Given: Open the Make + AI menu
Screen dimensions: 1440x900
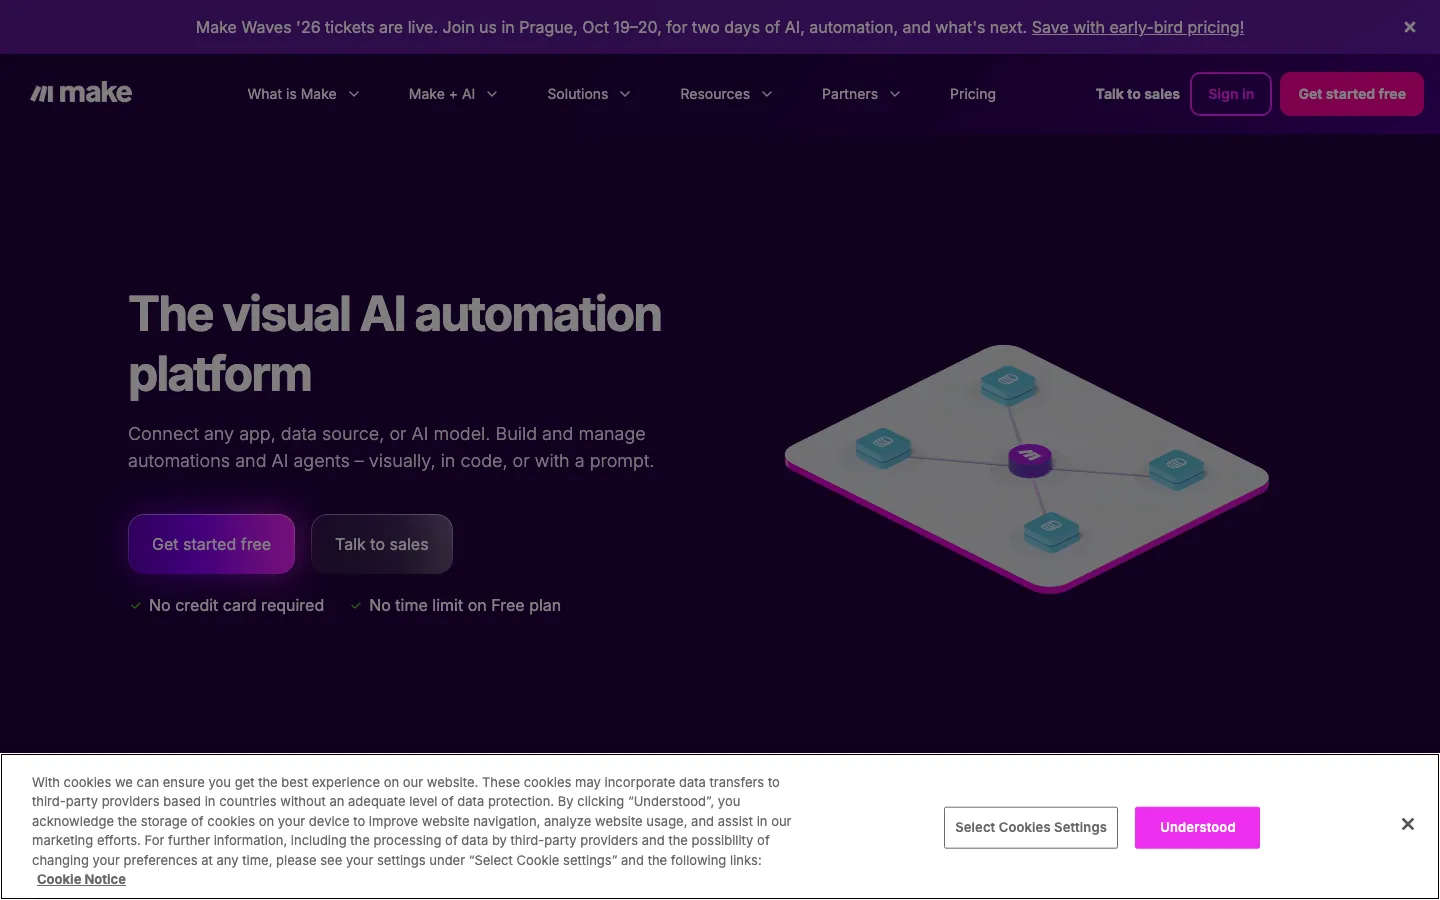Looking at the screenshot, I should (453, 94).
